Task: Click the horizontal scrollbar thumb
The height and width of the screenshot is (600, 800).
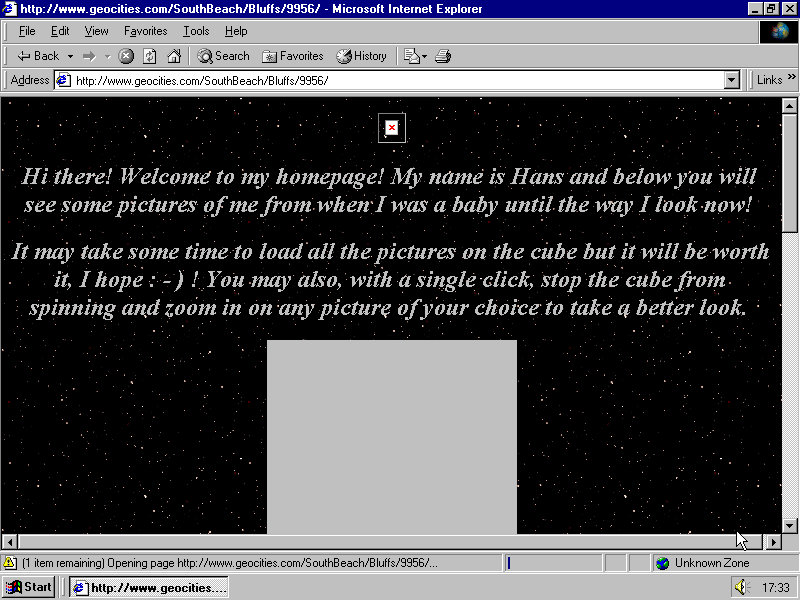Action: coord(390,542)
